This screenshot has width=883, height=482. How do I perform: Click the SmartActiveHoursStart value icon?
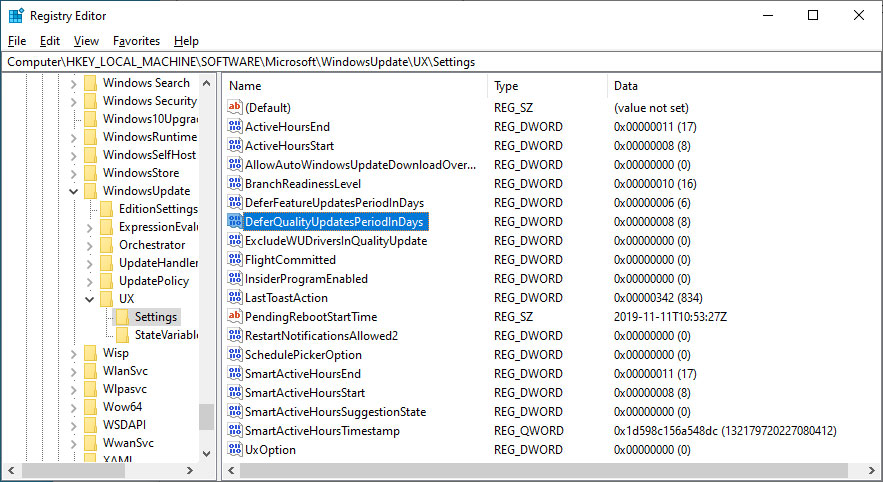[x=235, y=392]
